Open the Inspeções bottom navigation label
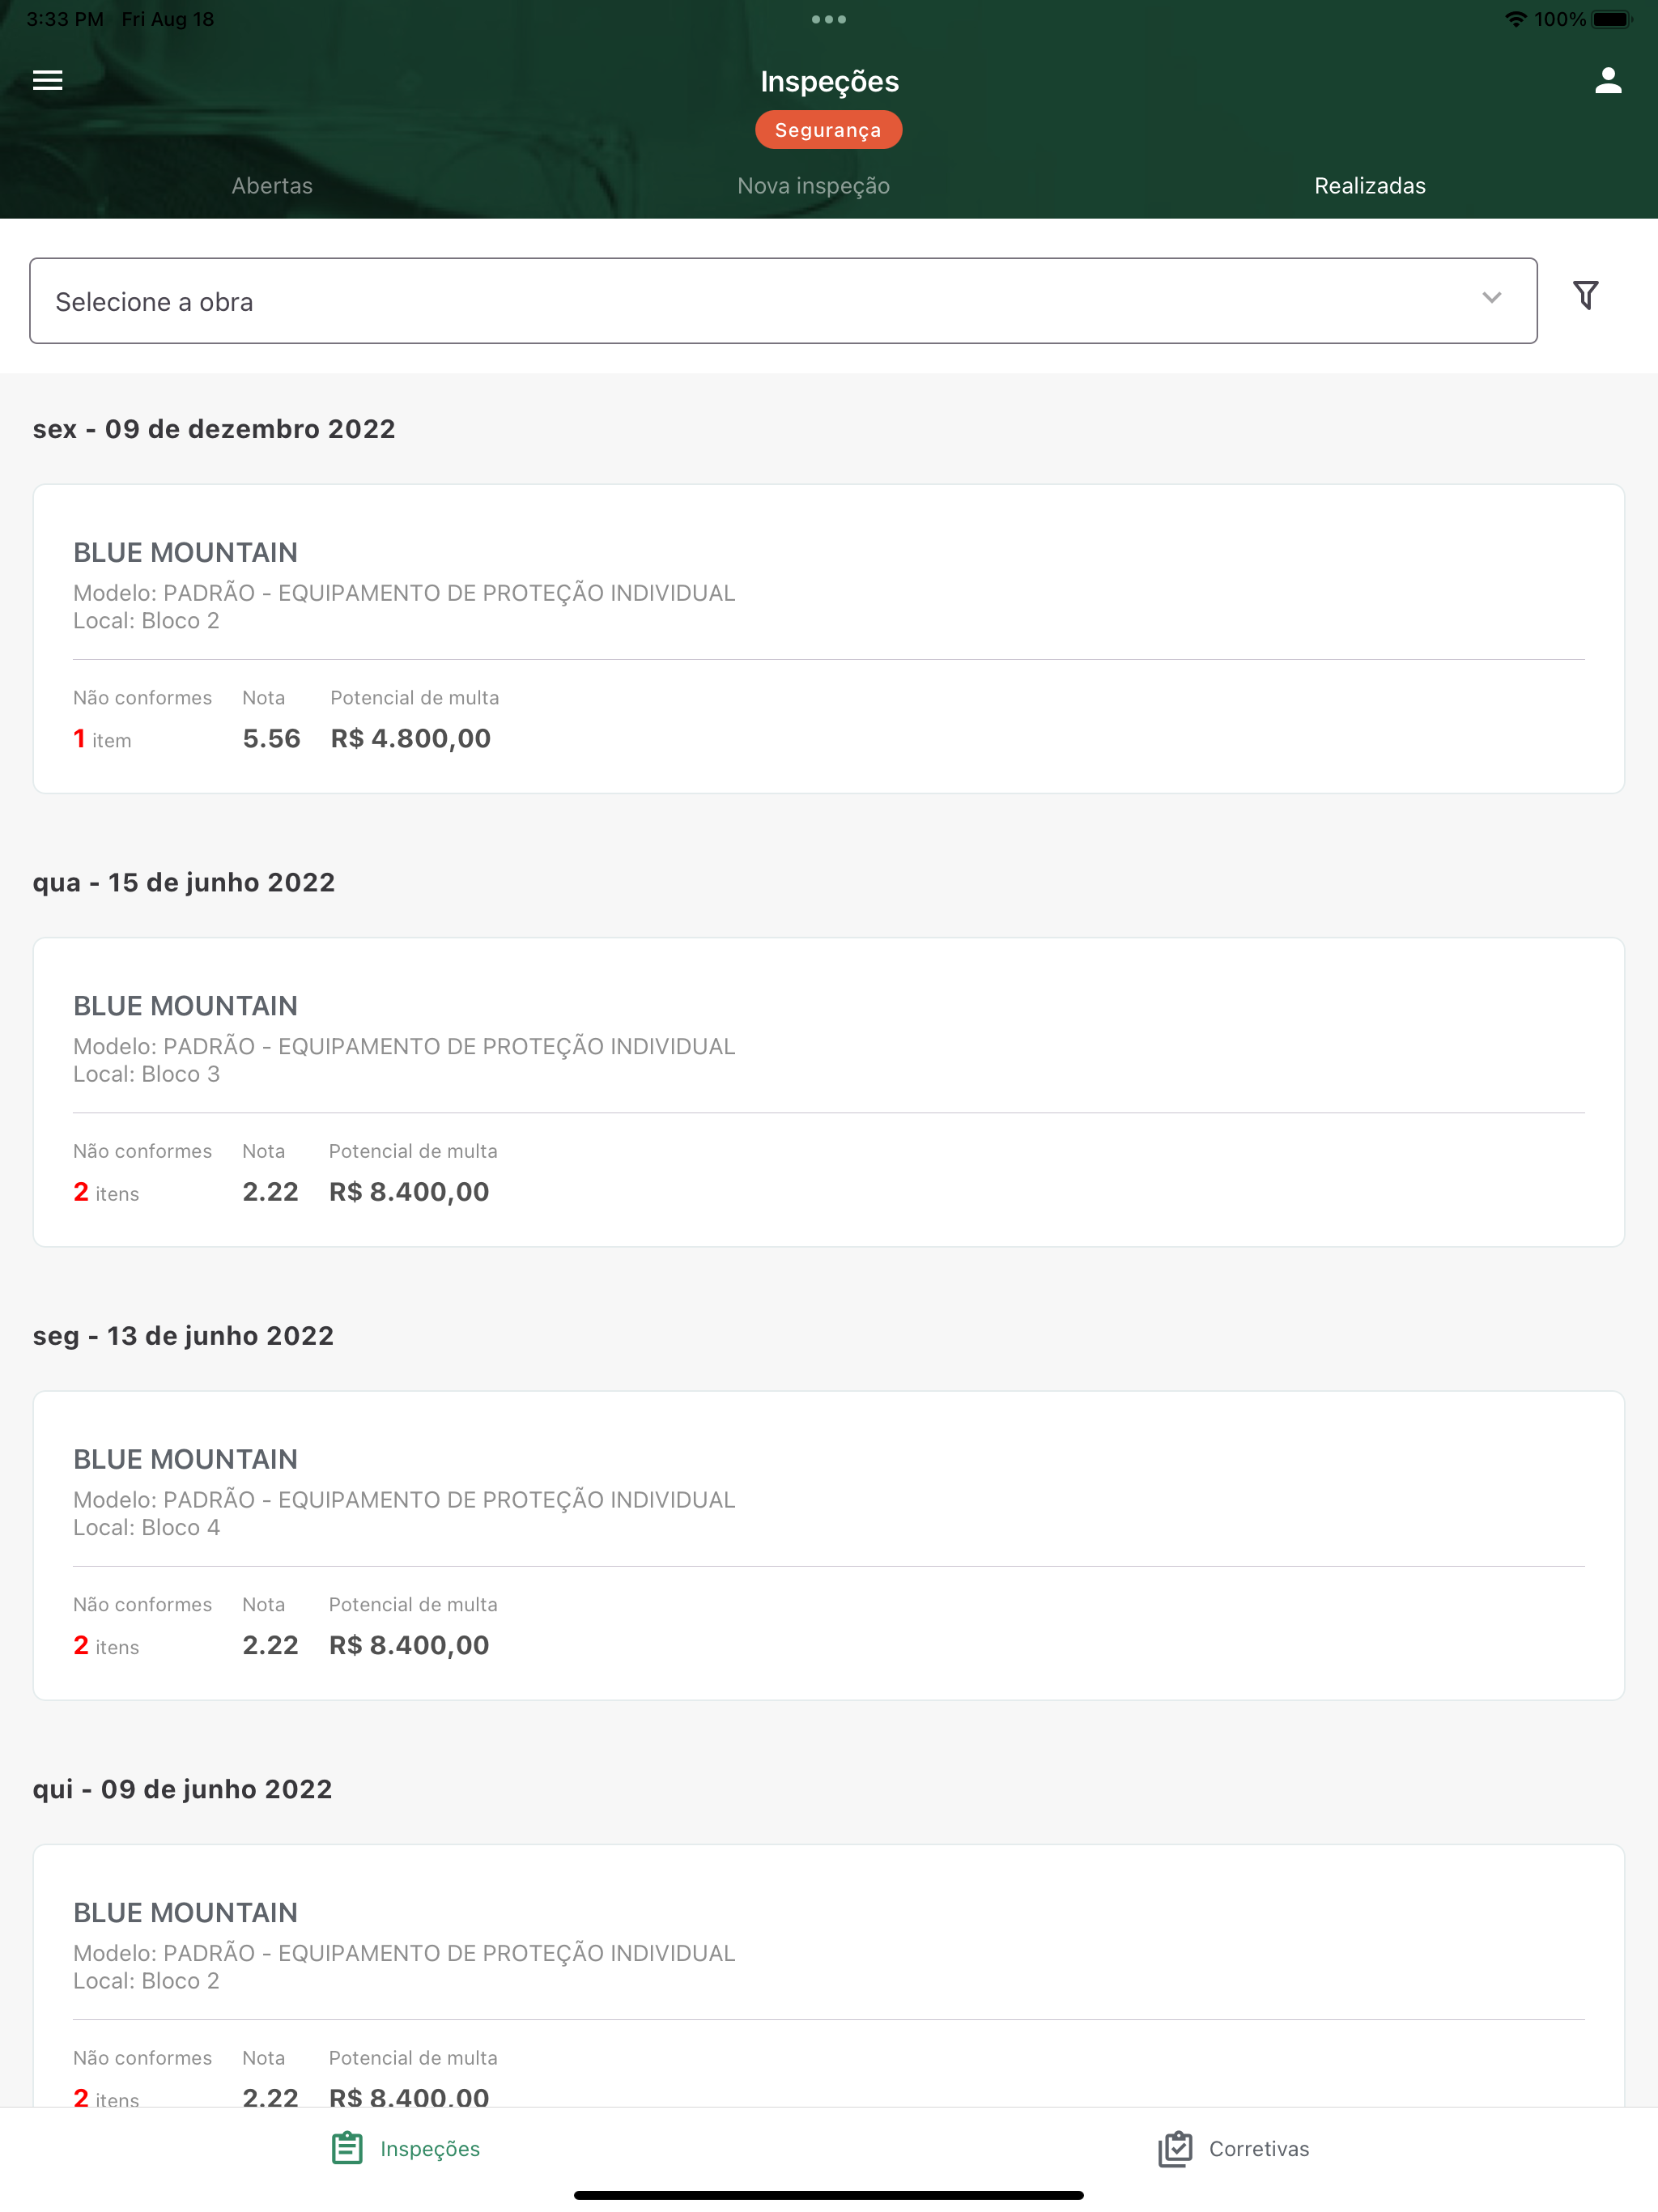 pos(430,2149)
